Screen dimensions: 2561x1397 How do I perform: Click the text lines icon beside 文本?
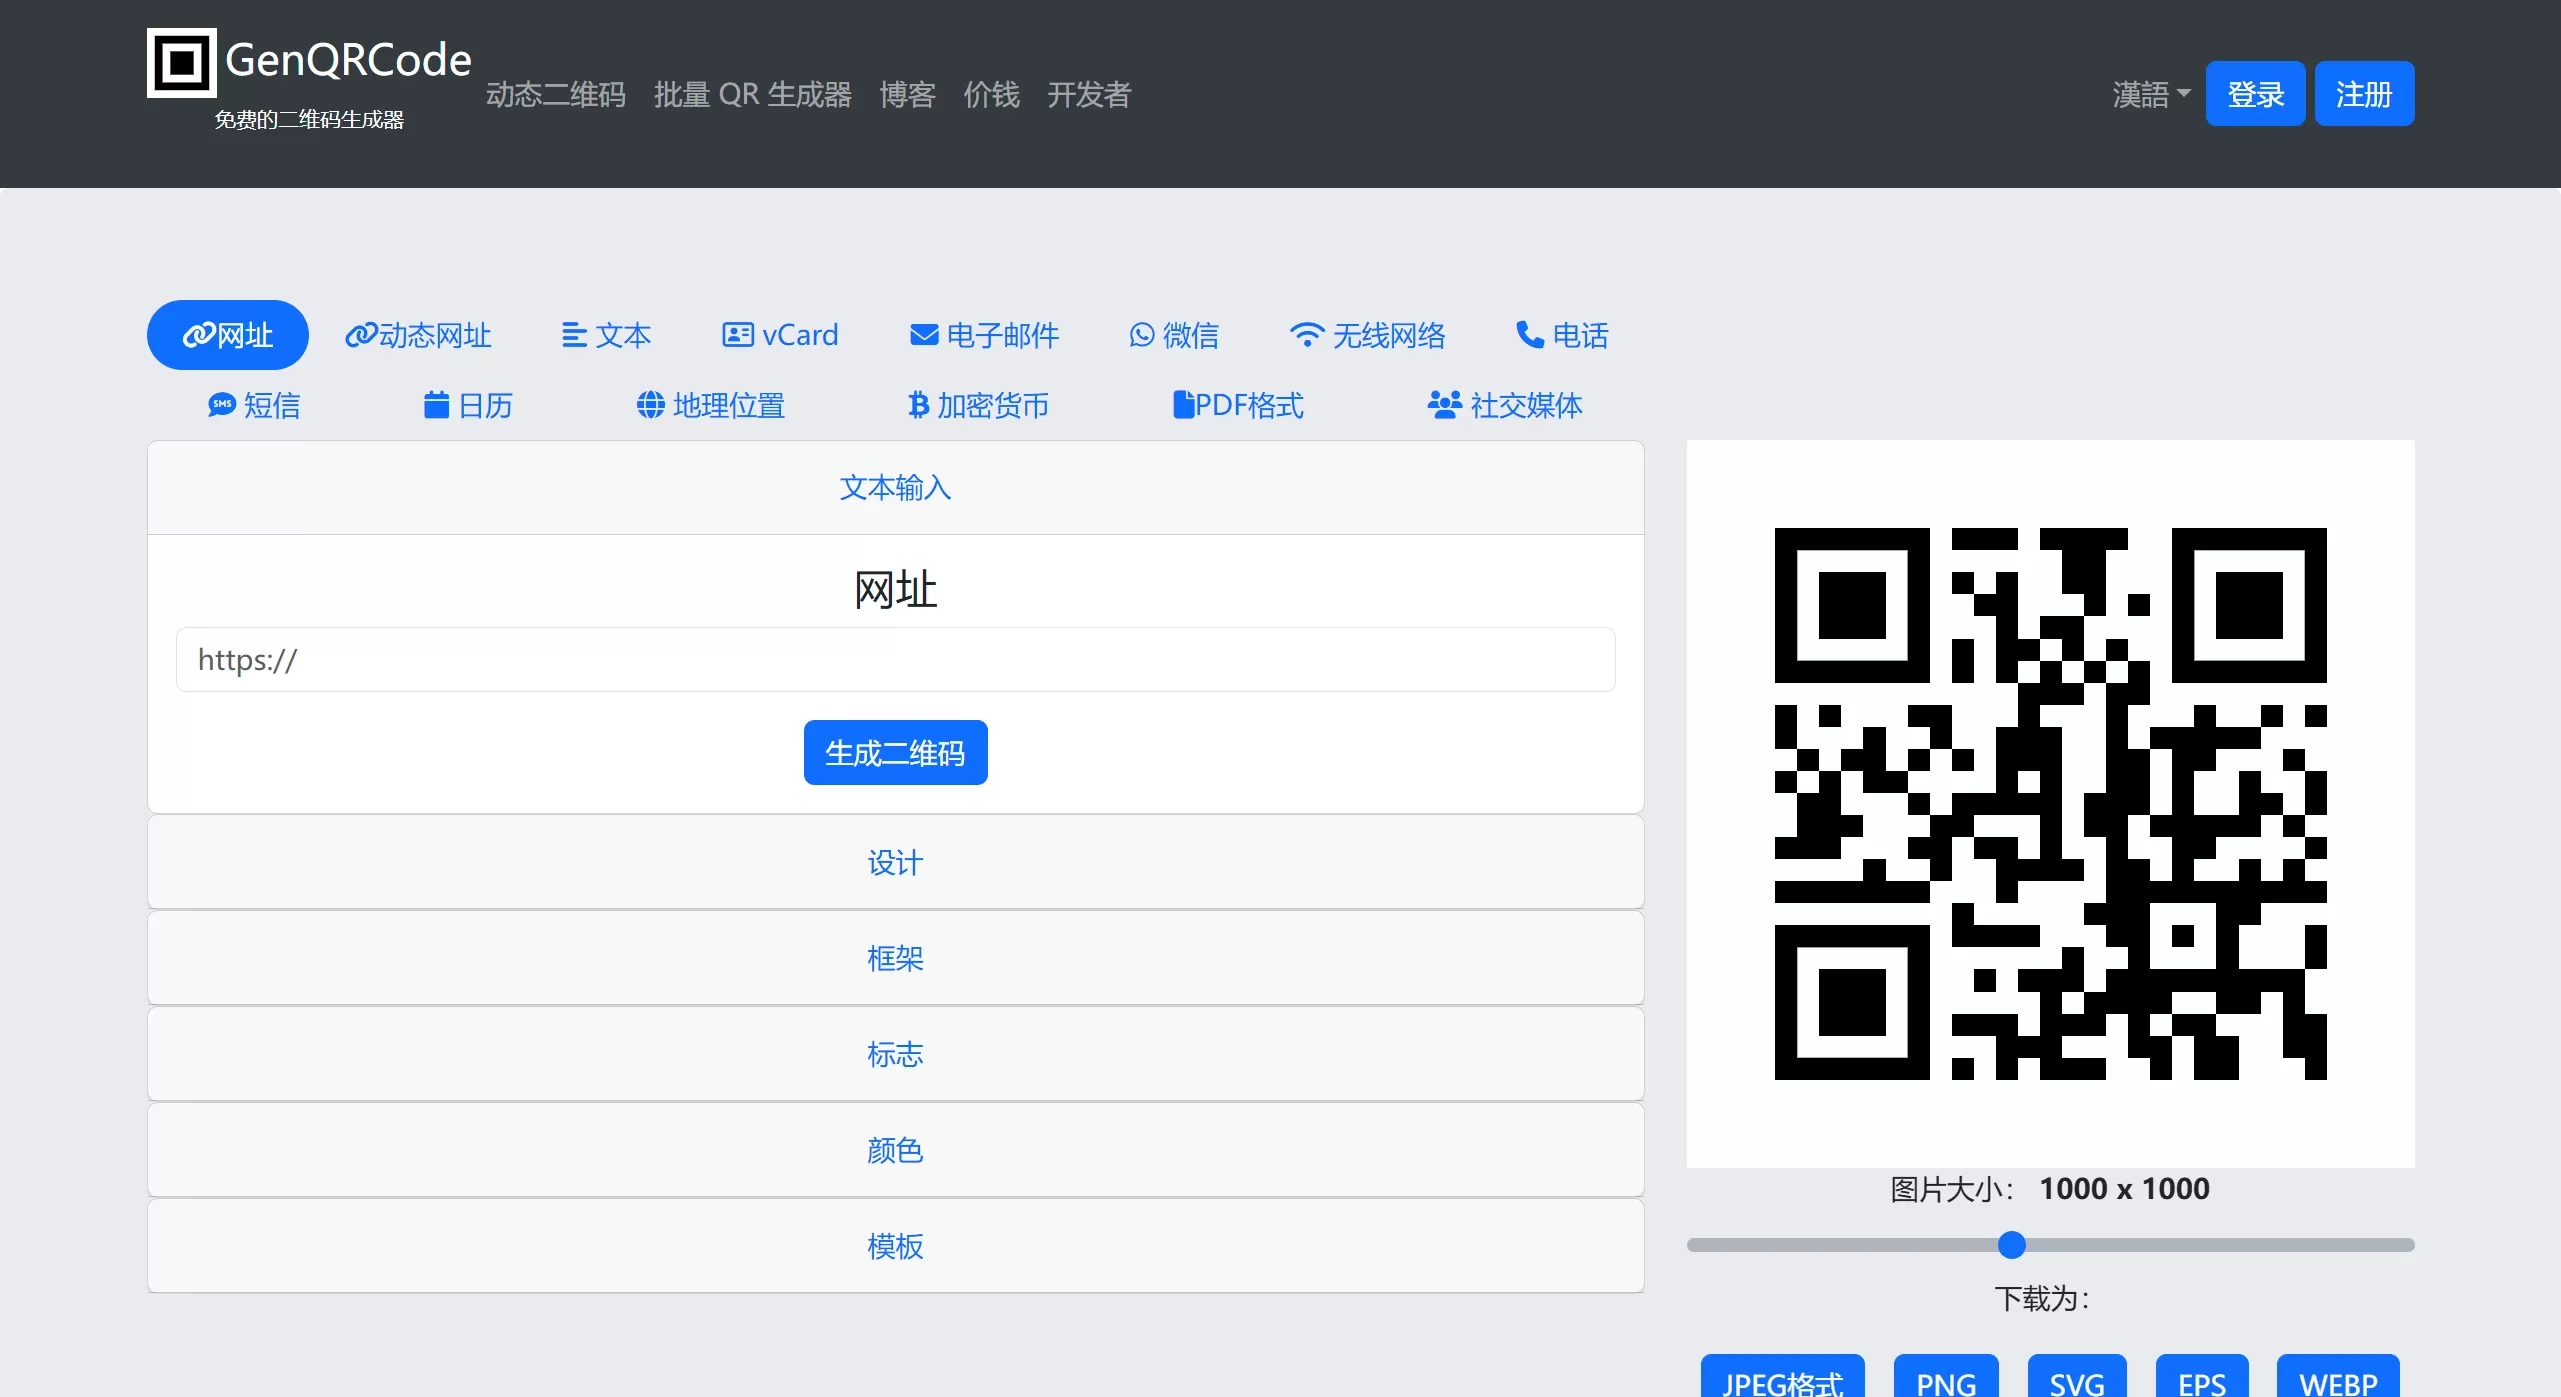(x=574, y=335)
